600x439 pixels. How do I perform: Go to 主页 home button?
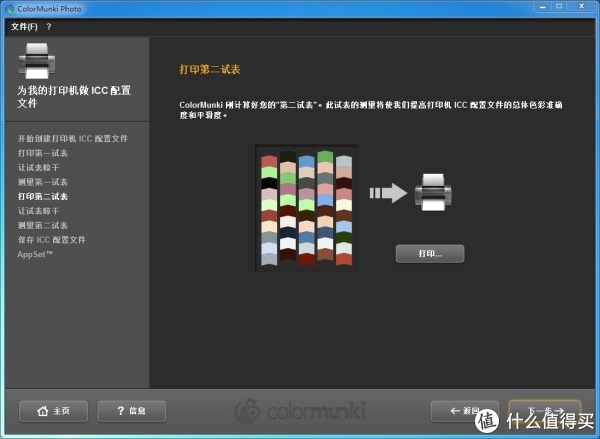tap(53, 411)
